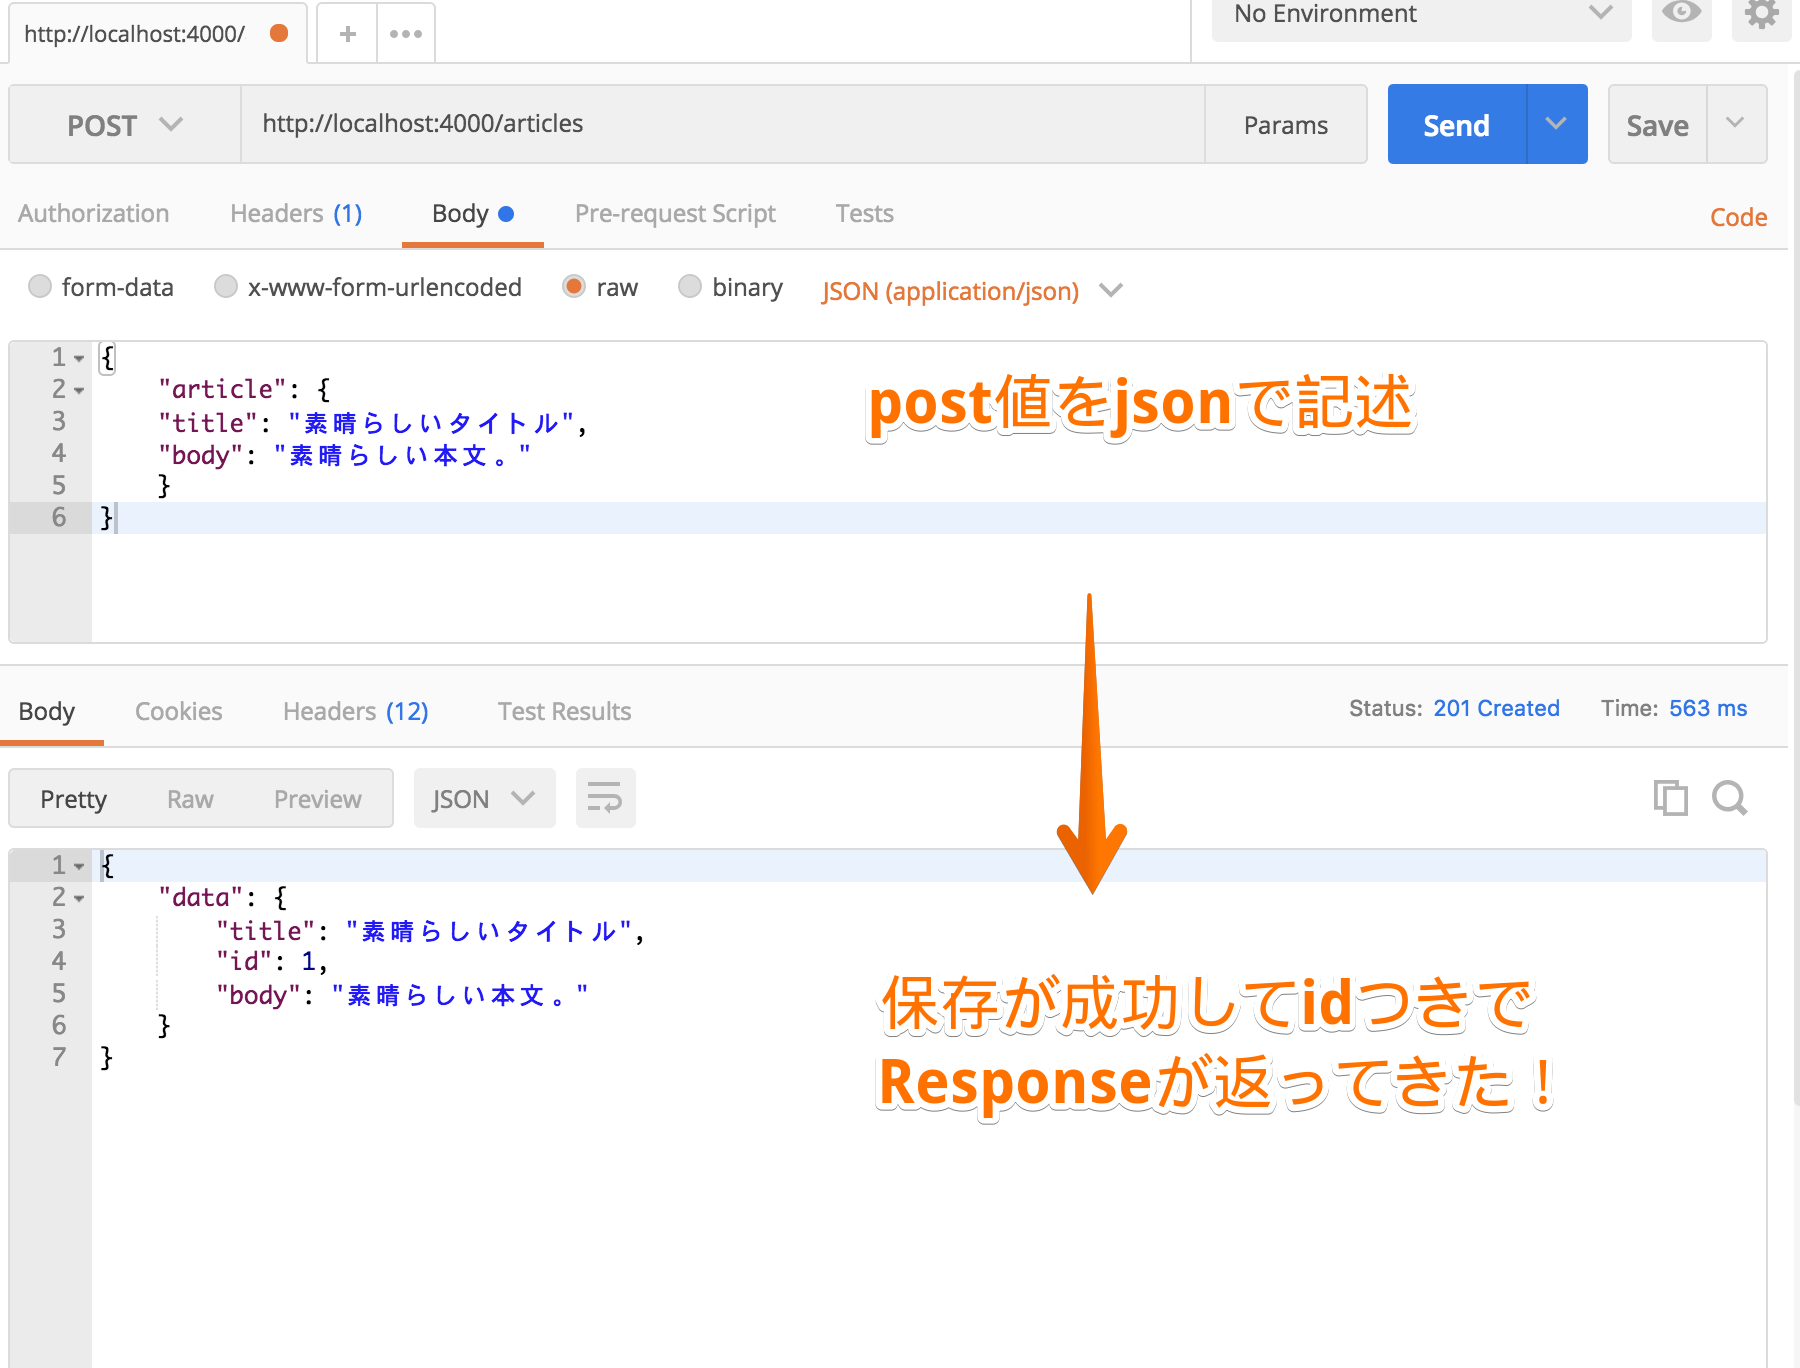
Task: Select the binary body type
Action: point(690,287)
